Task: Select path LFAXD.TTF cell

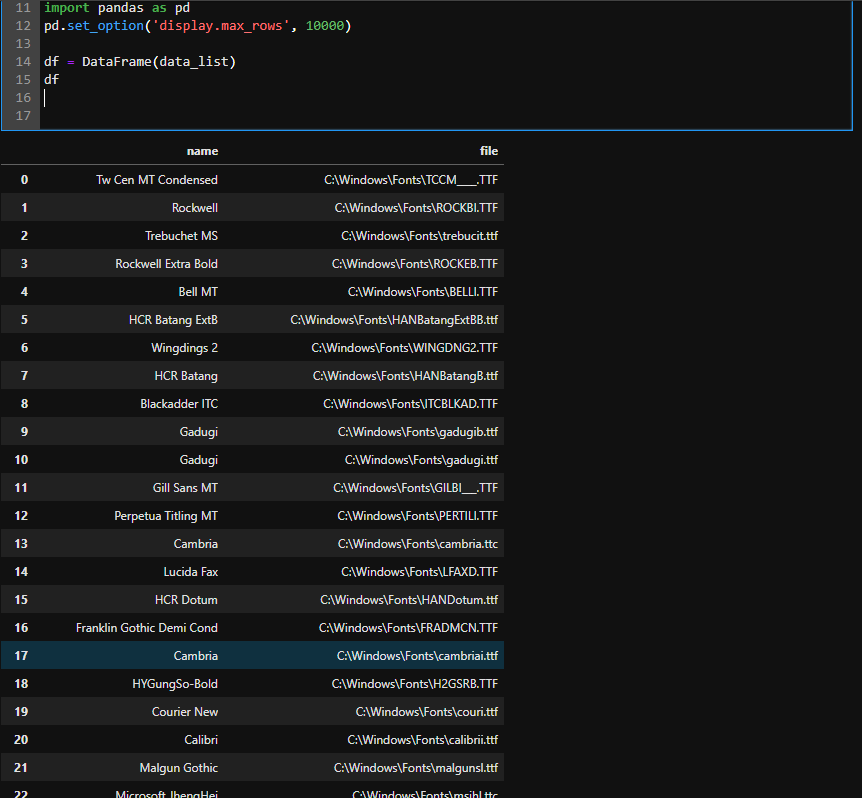Action: point(419,572)
